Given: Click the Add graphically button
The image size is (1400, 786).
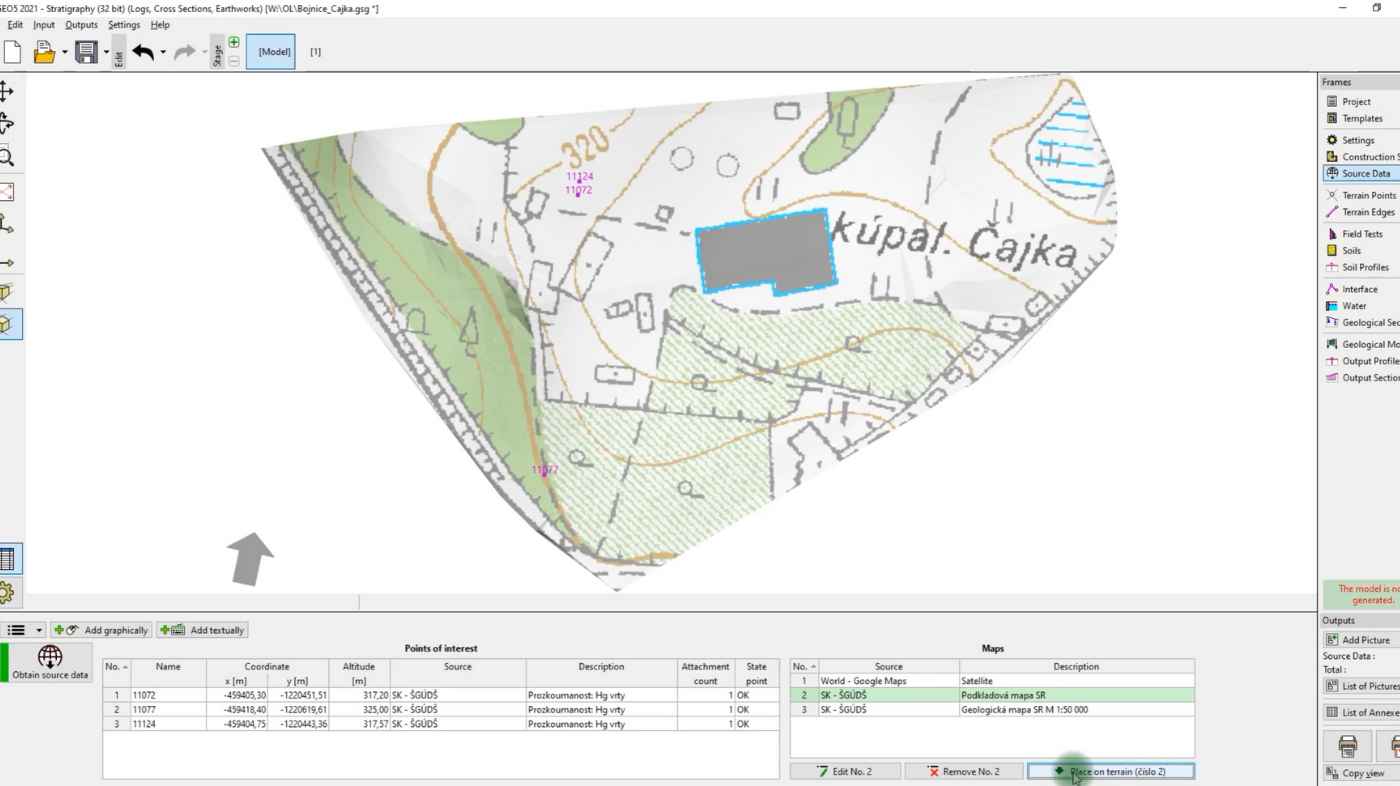Looking at the screenshot, I should [101, 630].
